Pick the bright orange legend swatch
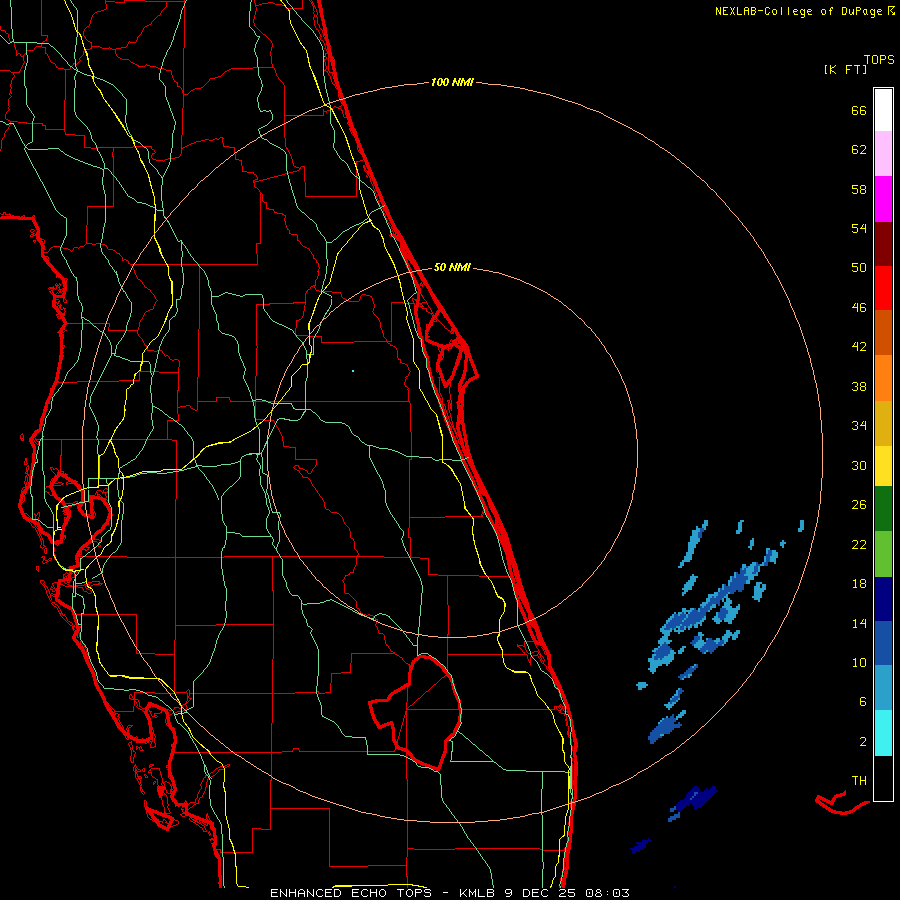The height and width of the screenshot is (900, 900). tap(883, 378)
